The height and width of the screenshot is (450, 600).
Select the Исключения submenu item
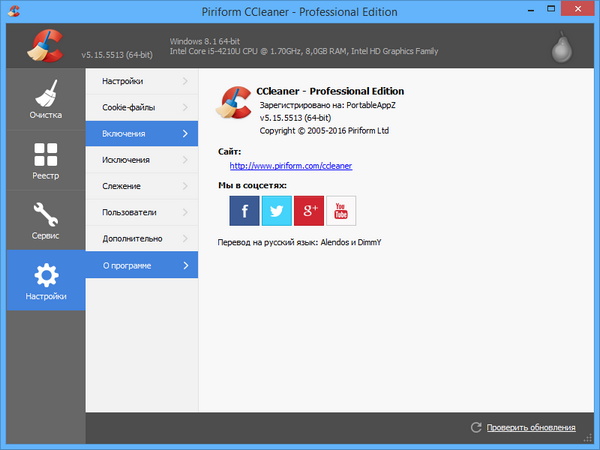(142, 160)
